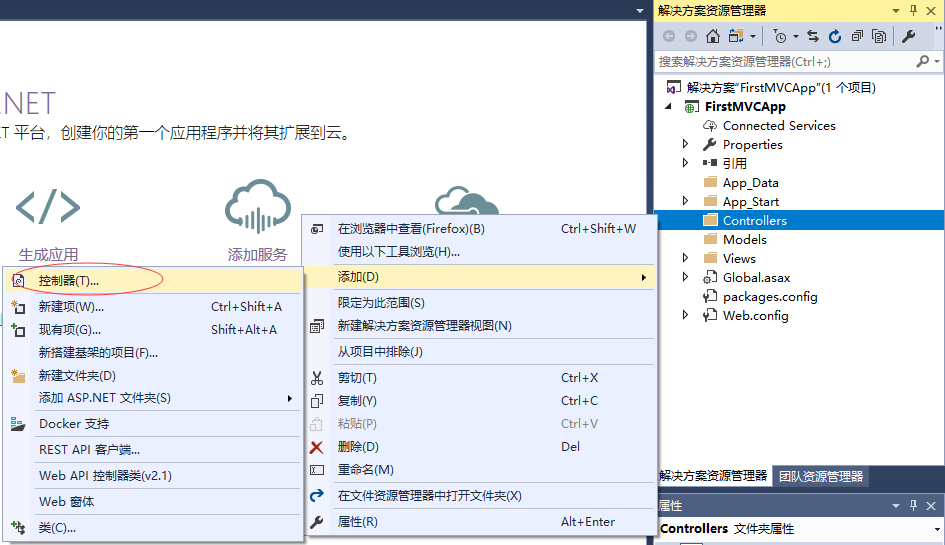Collapse the FirstMVCApp project node

tap(668, 106)
